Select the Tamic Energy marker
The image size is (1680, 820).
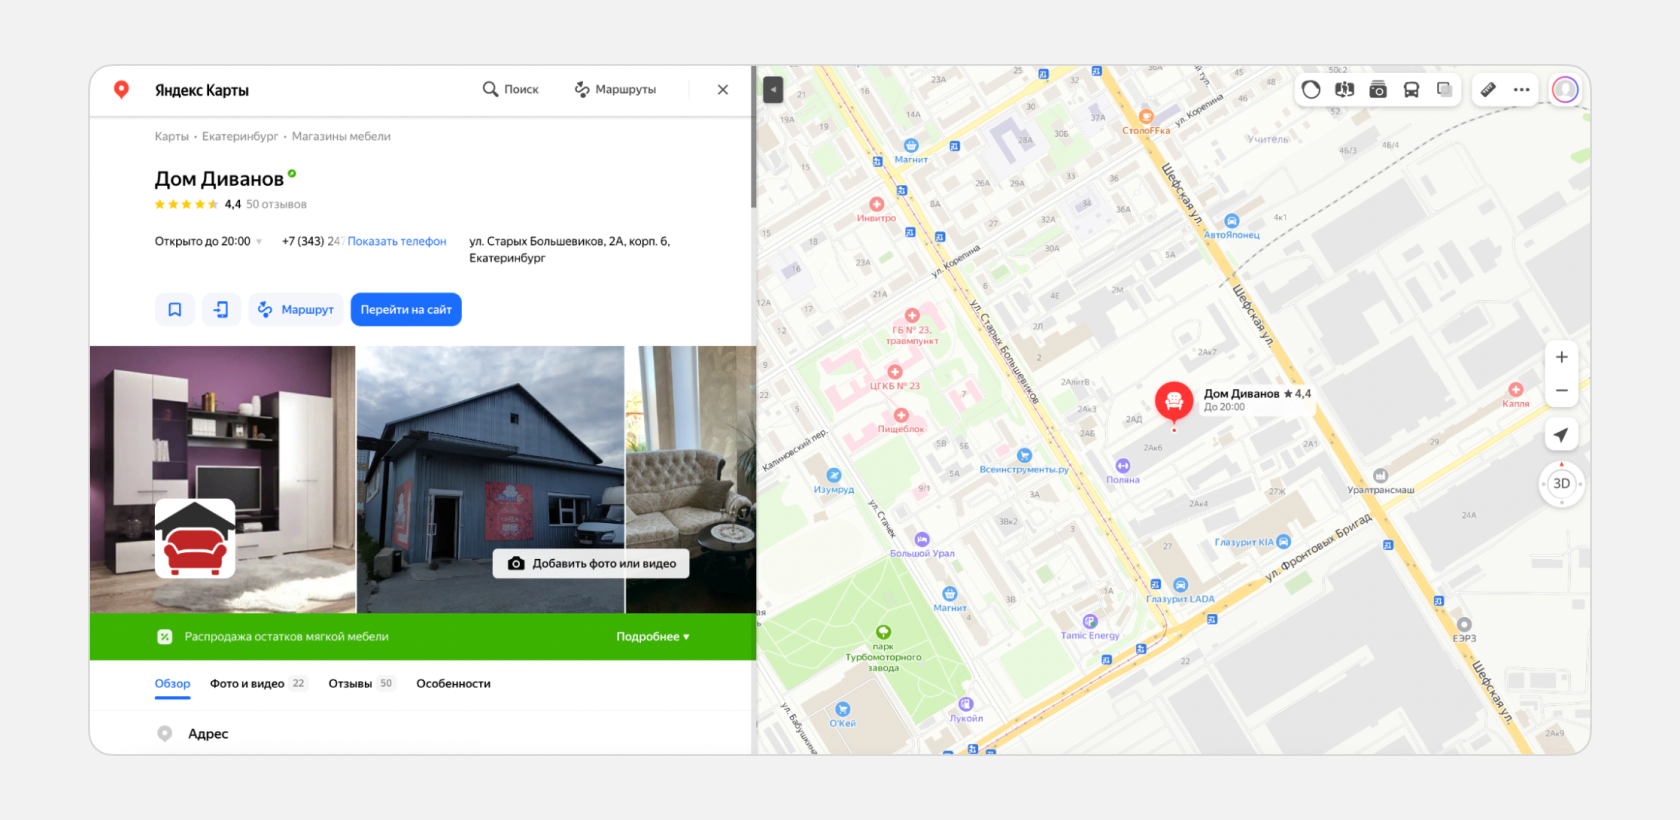1090,622
